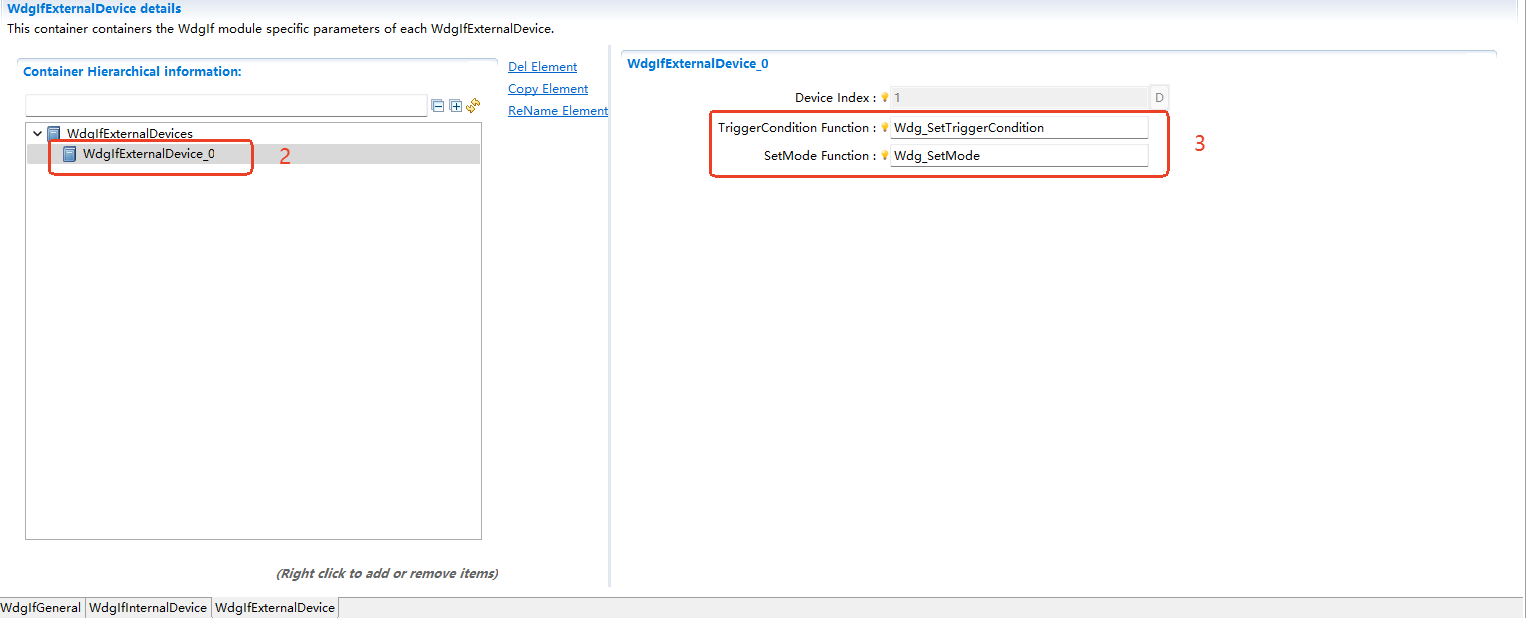Click the collapse-all icon above the container tree
This screenshot has width=1526, height=618.
438,105
